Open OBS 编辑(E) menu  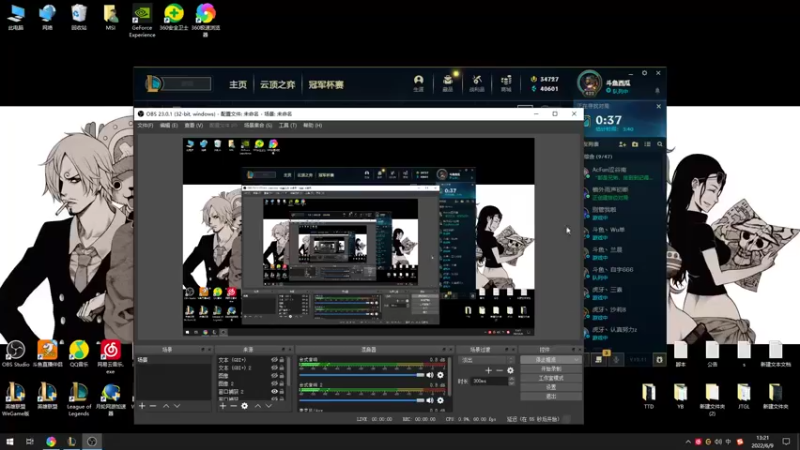click(169, 126)
